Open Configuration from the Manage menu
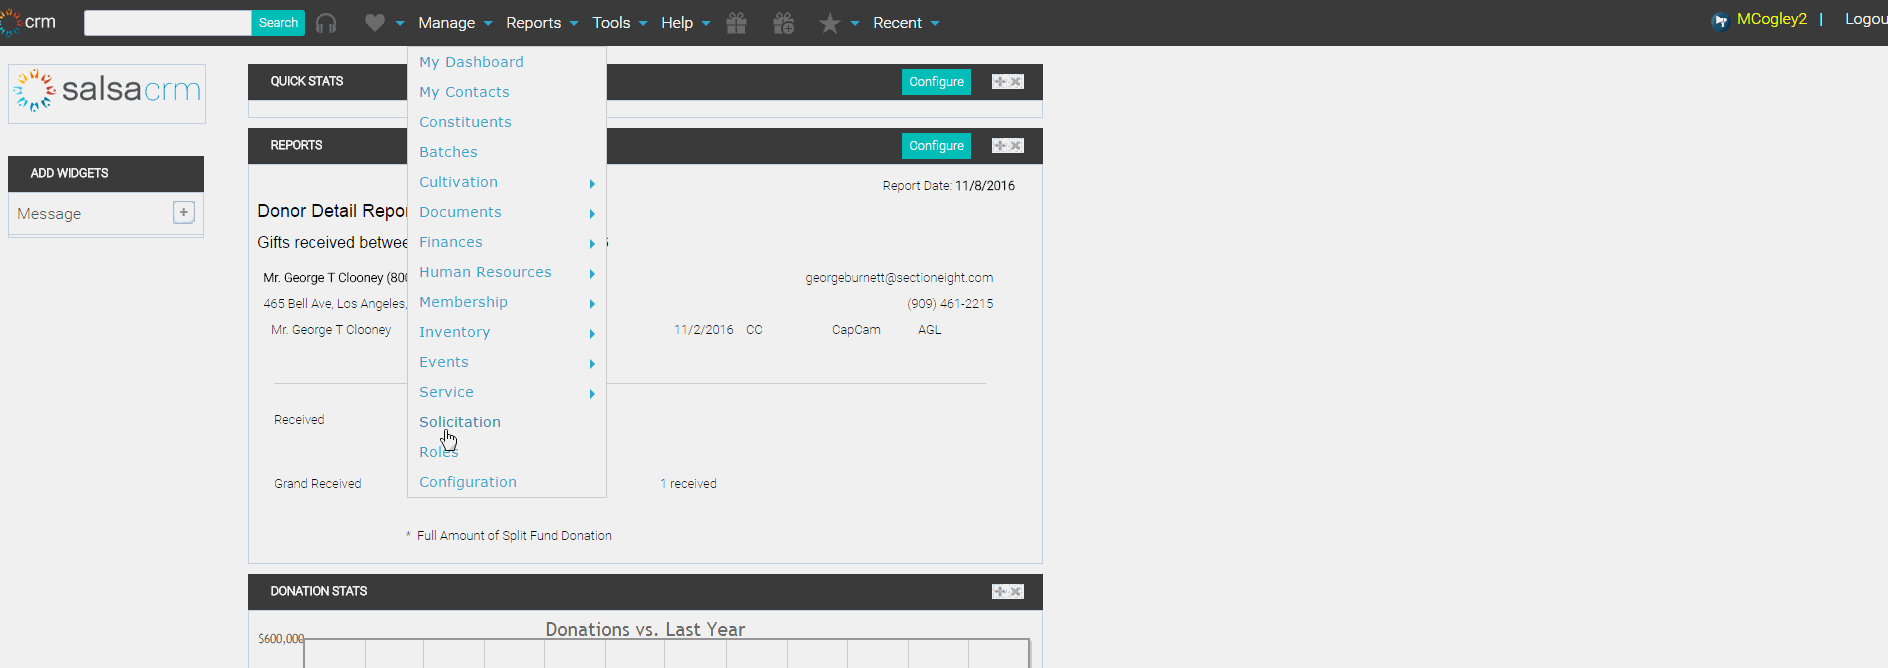 468,482
